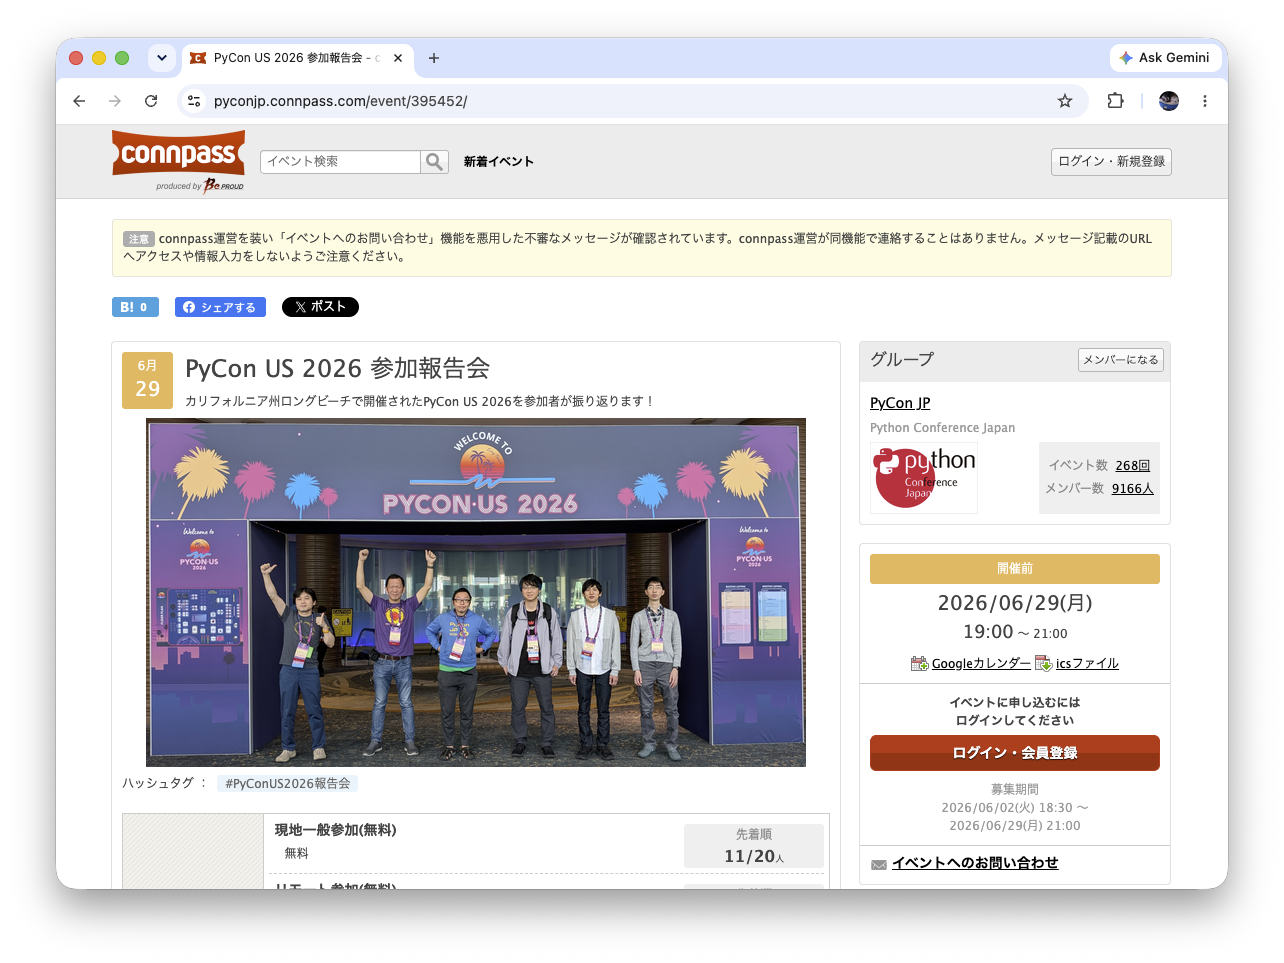Click the 注意 warning label
The height and width of the screenshot is (963, 1284).
pos(139,239)
